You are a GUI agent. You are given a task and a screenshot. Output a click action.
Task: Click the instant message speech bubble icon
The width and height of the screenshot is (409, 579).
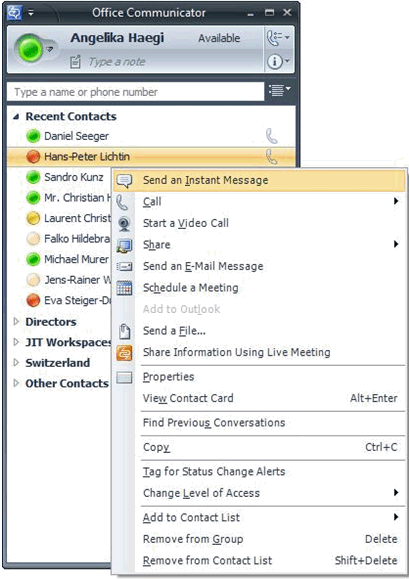(124, 181)
